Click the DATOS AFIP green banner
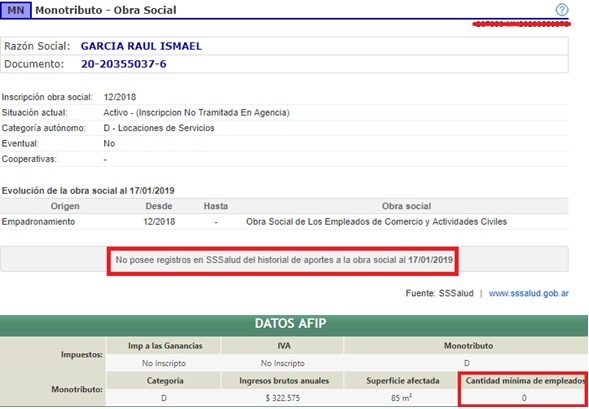Viewport: 589px width, 409px height. (294, 325)
